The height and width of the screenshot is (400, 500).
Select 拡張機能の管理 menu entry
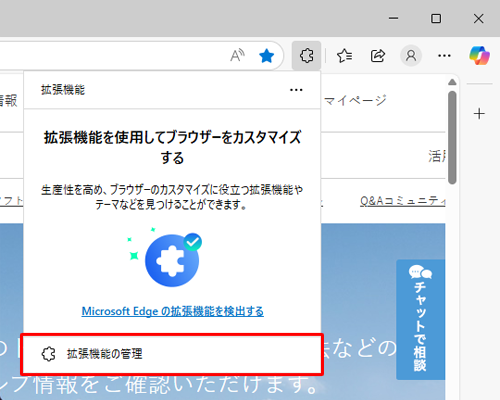click(x=172, y=354)
